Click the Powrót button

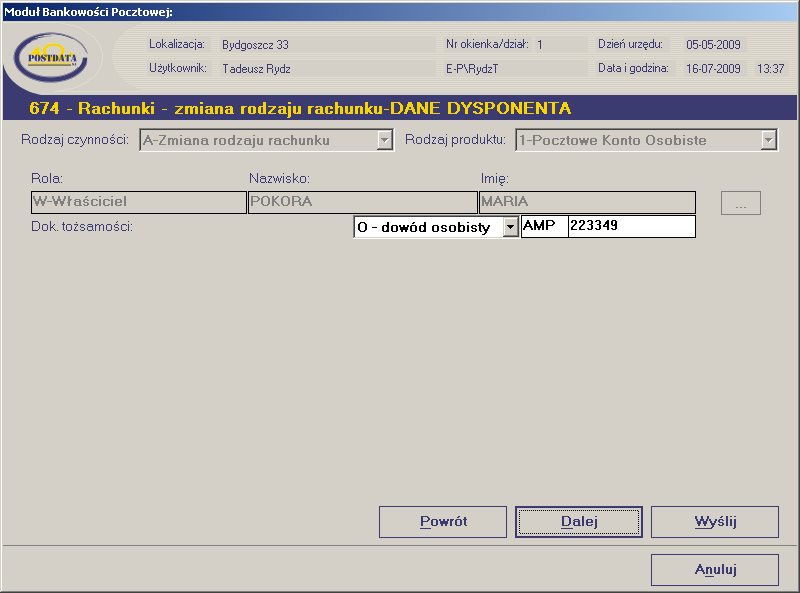(443, 522)
